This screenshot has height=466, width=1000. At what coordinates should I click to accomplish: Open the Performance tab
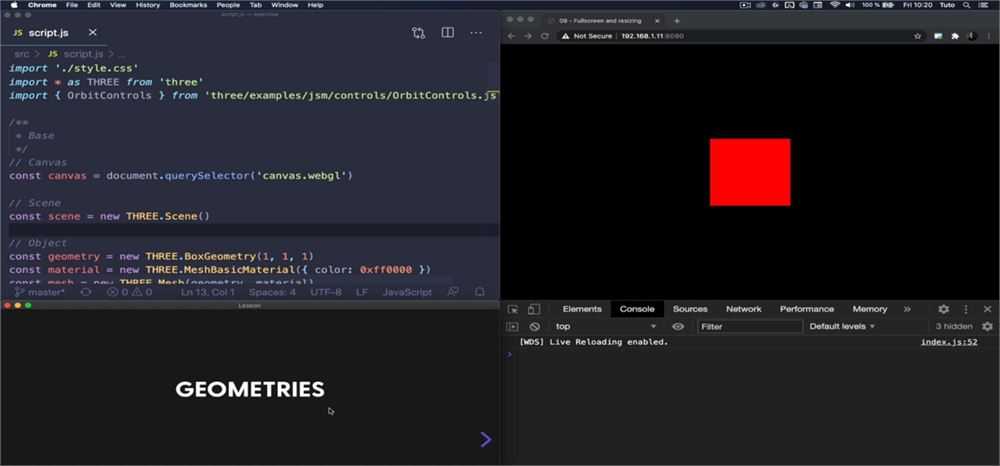pyautogui.click(x=807, y=309)
